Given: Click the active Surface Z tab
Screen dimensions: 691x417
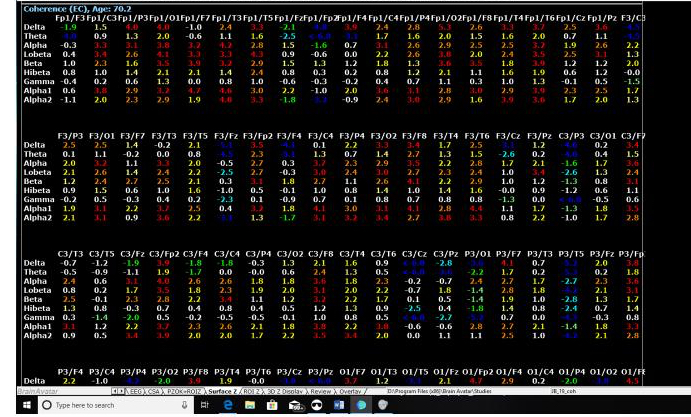Looking at the screenshot, I should (x=222, y=392).
